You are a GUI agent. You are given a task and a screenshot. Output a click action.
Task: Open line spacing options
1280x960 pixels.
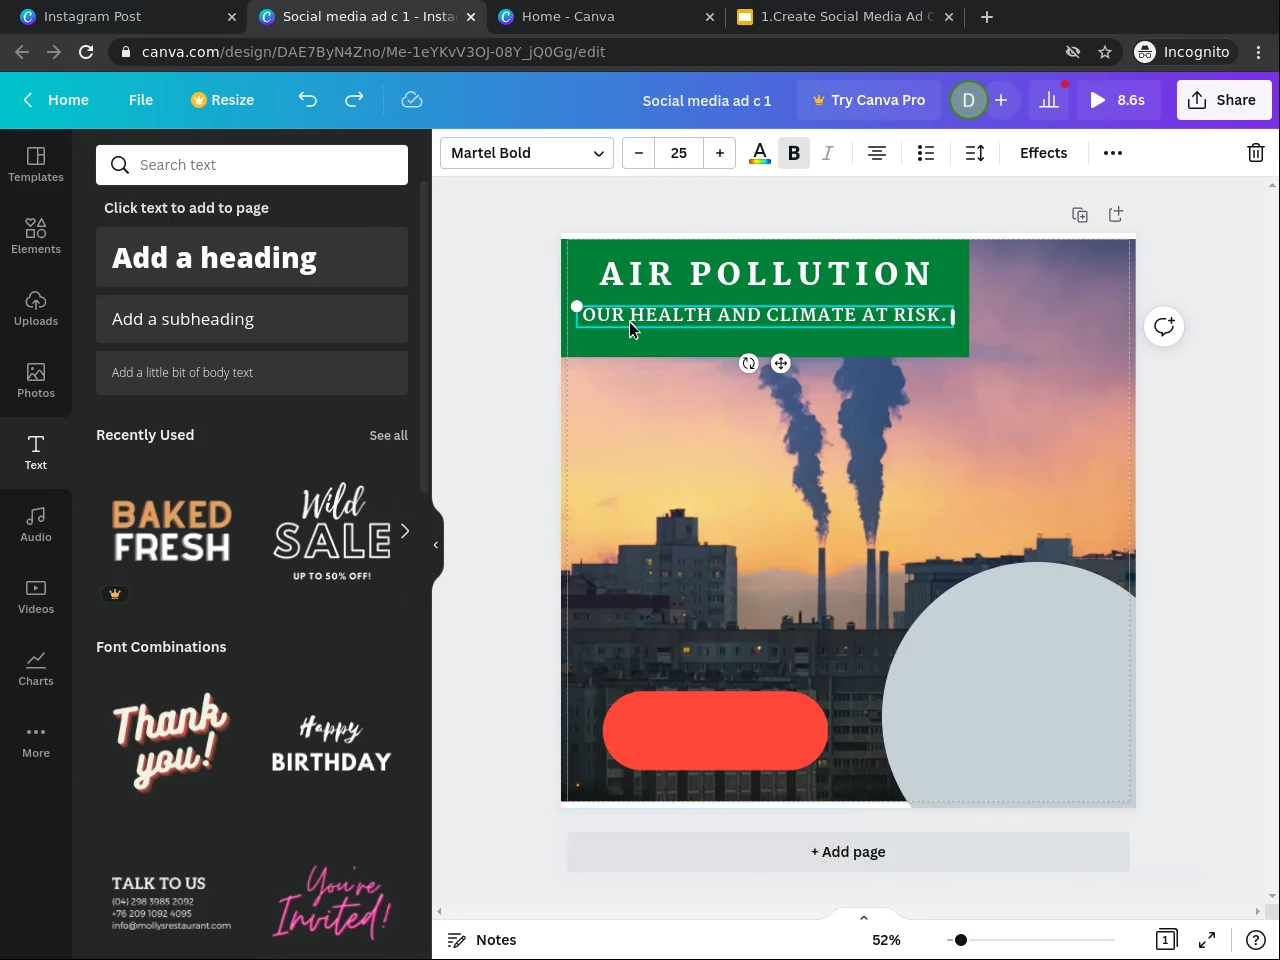click(975, 153)
